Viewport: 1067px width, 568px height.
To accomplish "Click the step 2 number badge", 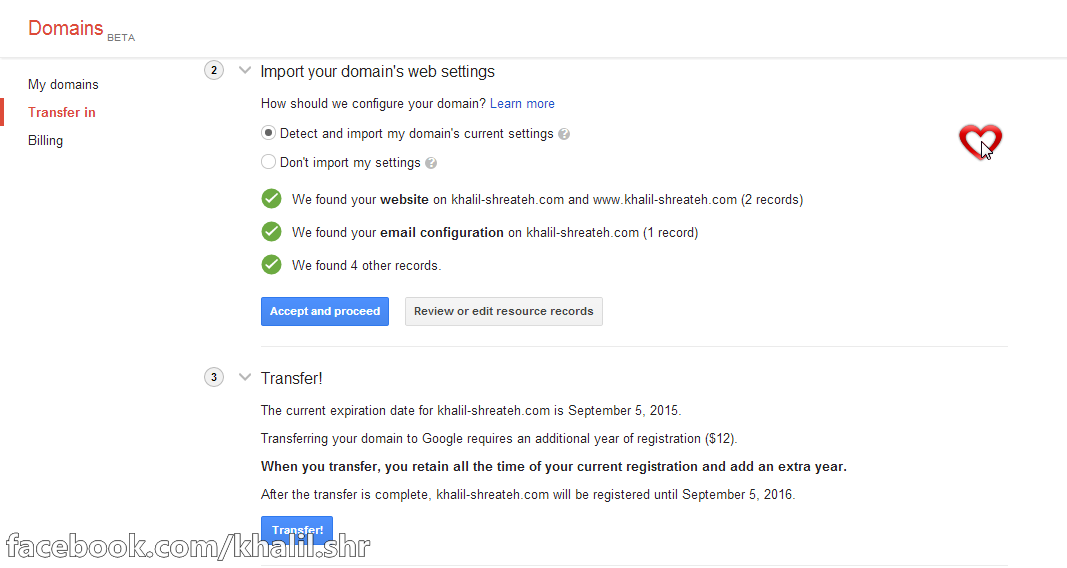I will [x=213, y=70].
